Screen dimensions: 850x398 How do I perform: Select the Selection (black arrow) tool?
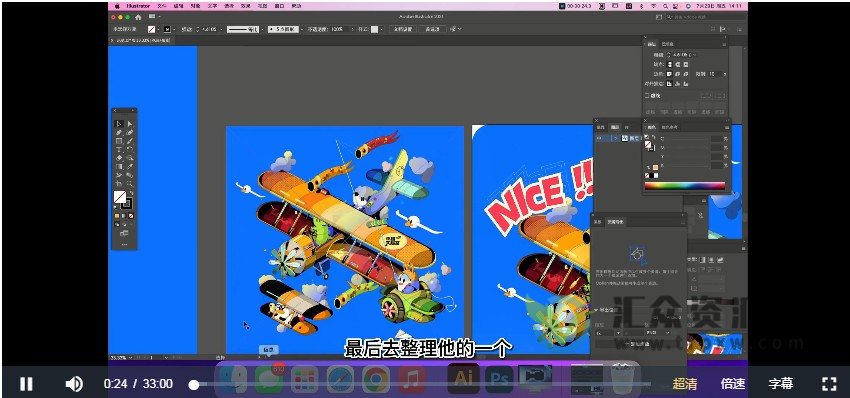(x=119, y=124)
